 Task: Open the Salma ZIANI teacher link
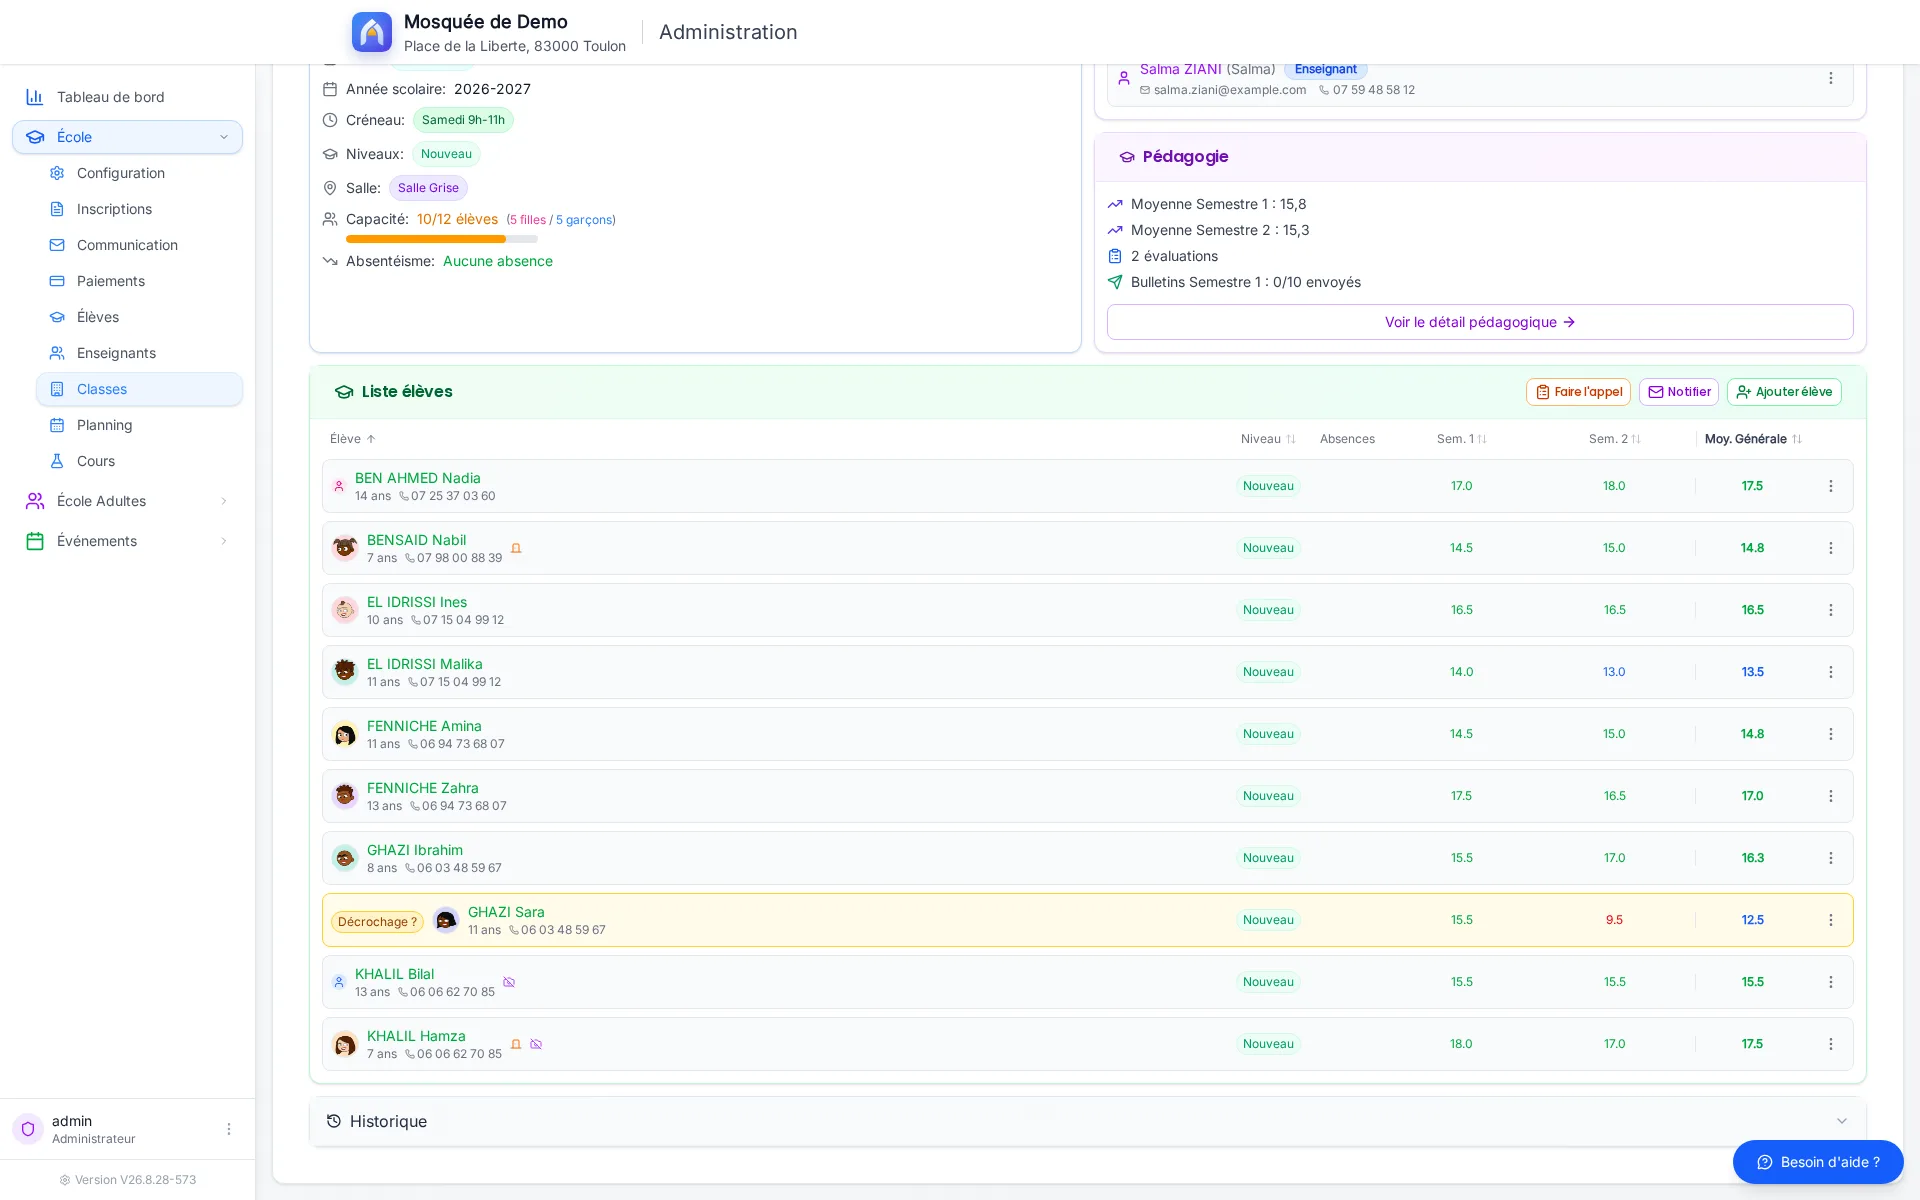pyautogui.click(x=1180, y=69)
